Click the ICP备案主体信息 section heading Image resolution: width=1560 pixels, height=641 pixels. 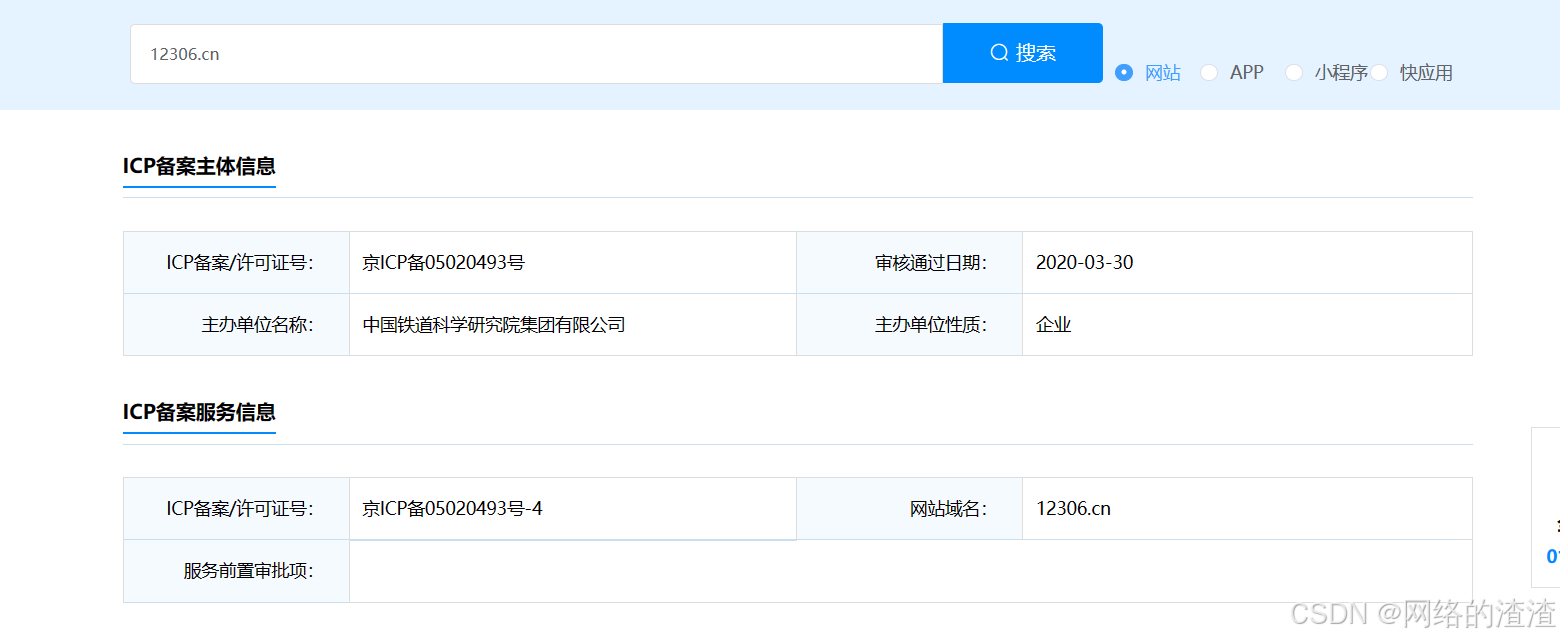pyautogui.click(x=199, y=166)
